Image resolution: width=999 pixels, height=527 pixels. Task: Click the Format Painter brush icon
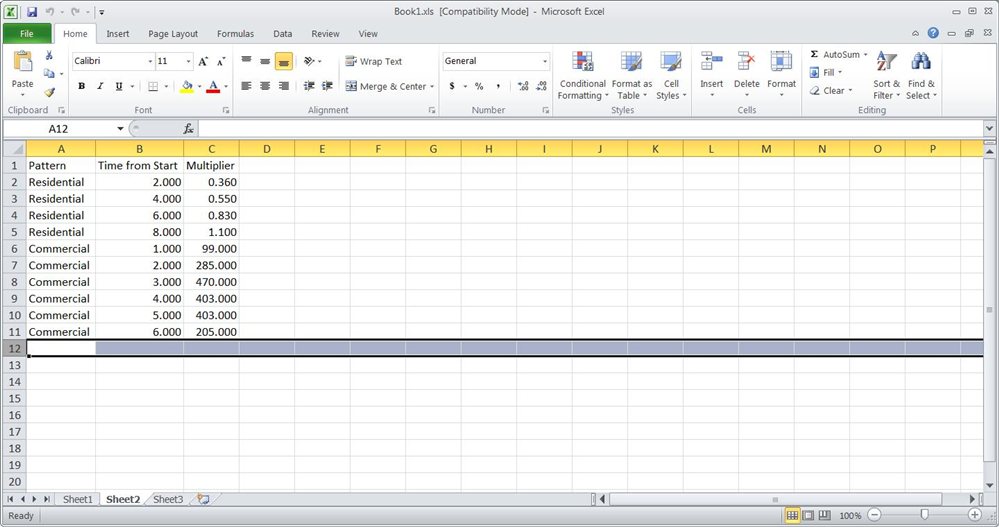[x=49, y=92]
